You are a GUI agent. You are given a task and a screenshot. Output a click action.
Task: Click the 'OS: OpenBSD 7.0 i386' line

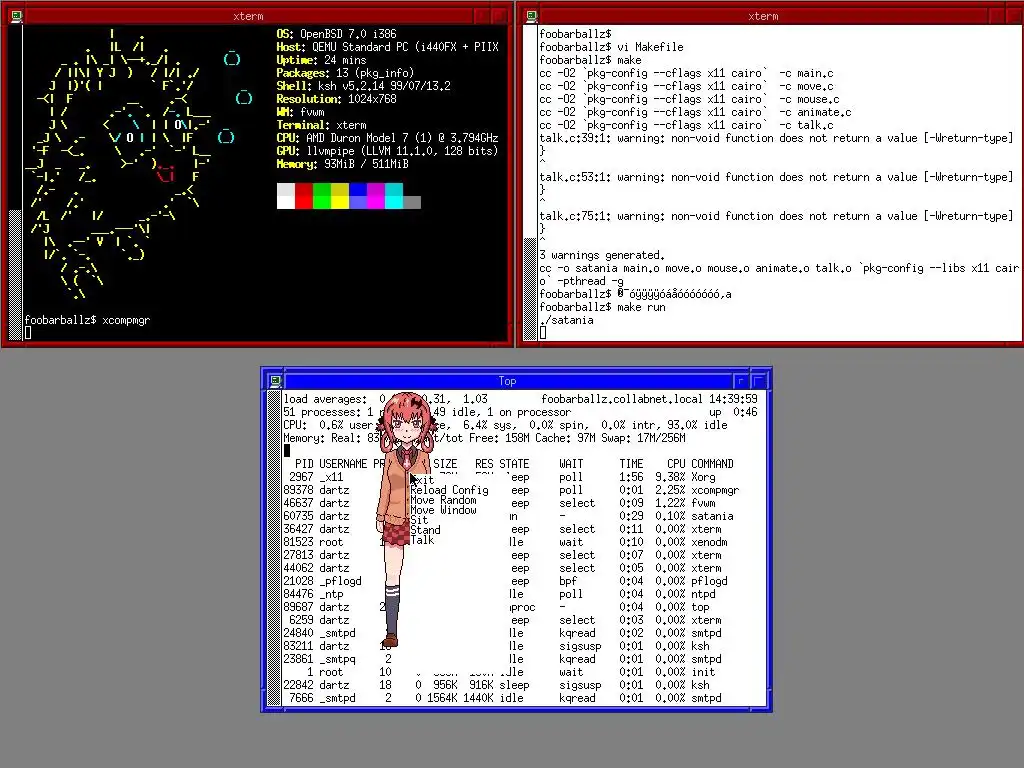pos(336,34)
